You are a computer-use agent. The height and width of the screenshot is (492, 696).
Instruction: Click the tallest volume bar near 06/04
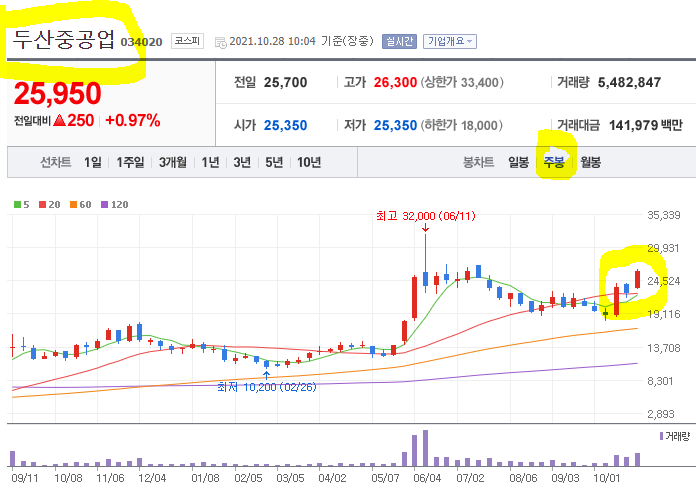pos(425,448)
